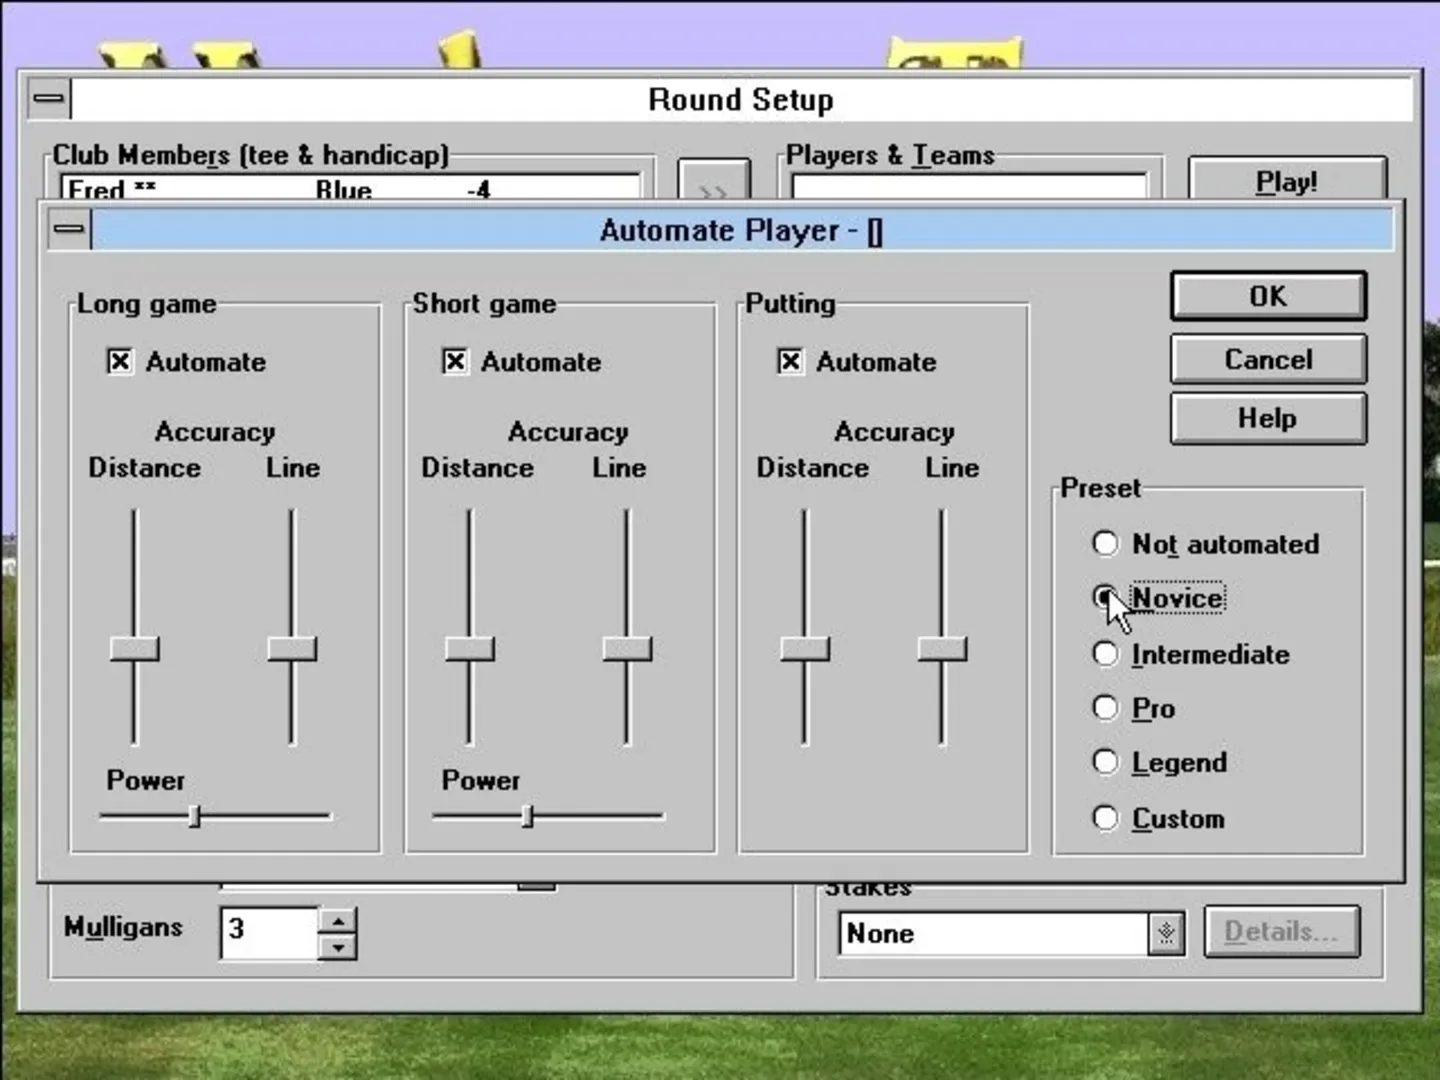1440x1080 pixels.
Task: Switch preset to Custom
Action: pos(1105,818)
